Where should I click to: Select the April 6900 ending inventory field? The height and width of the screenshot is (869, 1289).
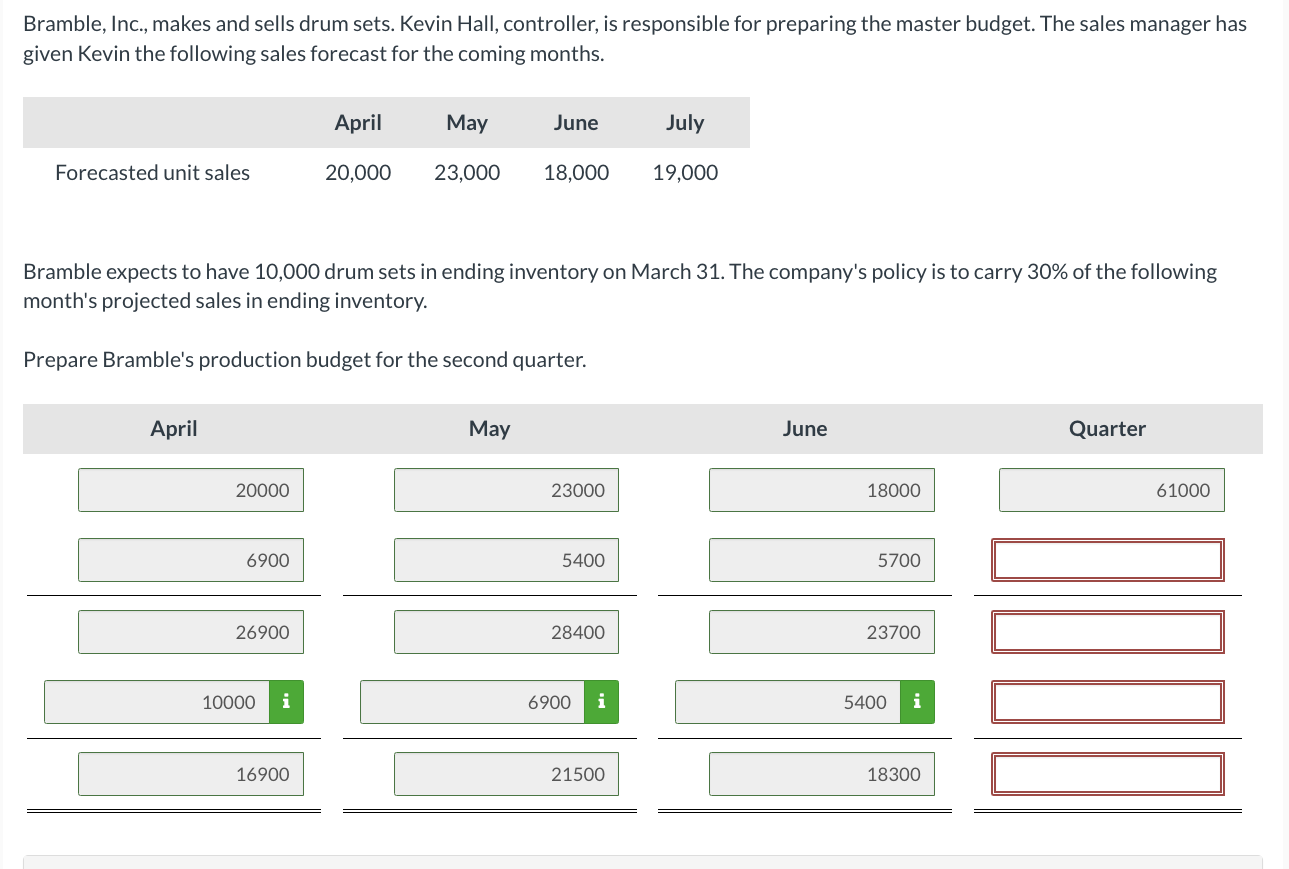(x=191, y=560)
